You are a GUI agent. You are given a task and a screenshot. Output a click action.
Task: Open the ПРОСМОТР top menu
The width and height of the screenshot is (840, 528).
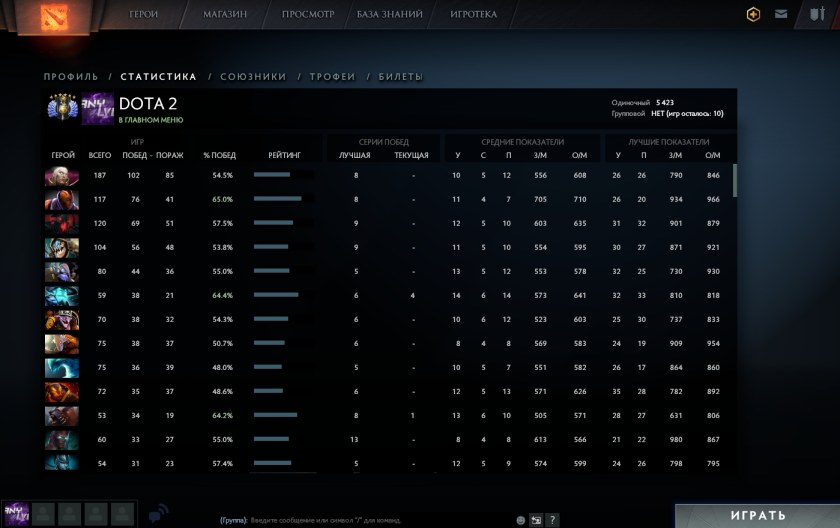pos(308,14)
